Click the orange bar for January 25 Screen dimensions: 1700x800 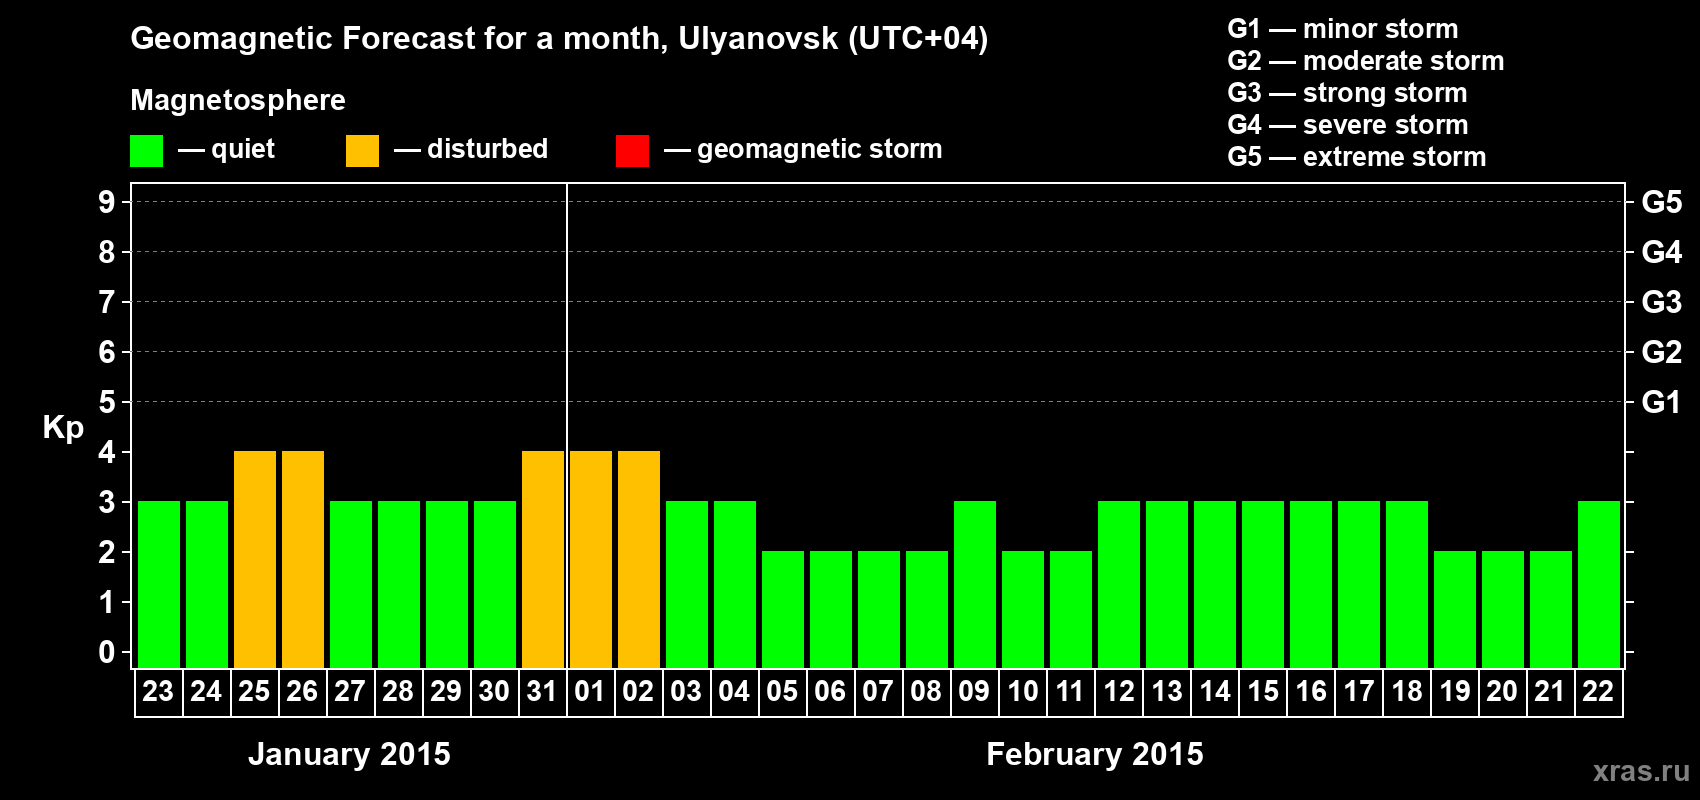(x=255, y=560)
